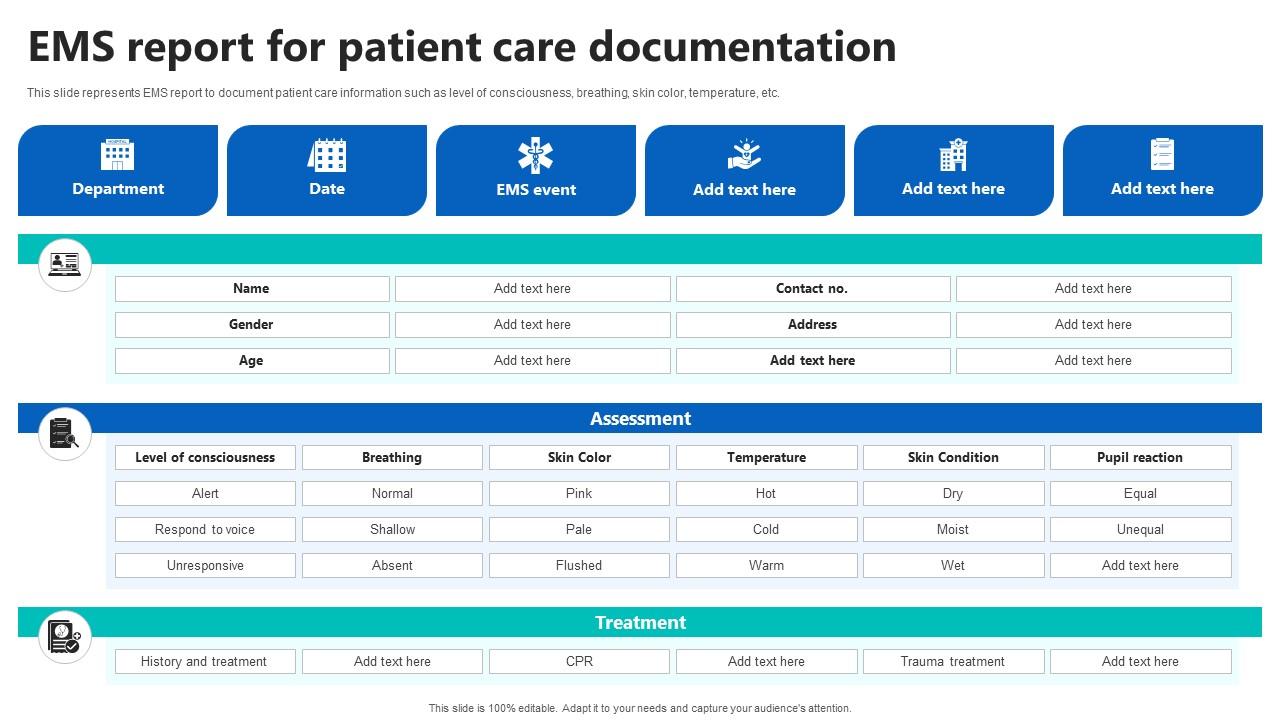Click the CPR treatment cell
Screen dimensions: 1280x720
point(579,661)
